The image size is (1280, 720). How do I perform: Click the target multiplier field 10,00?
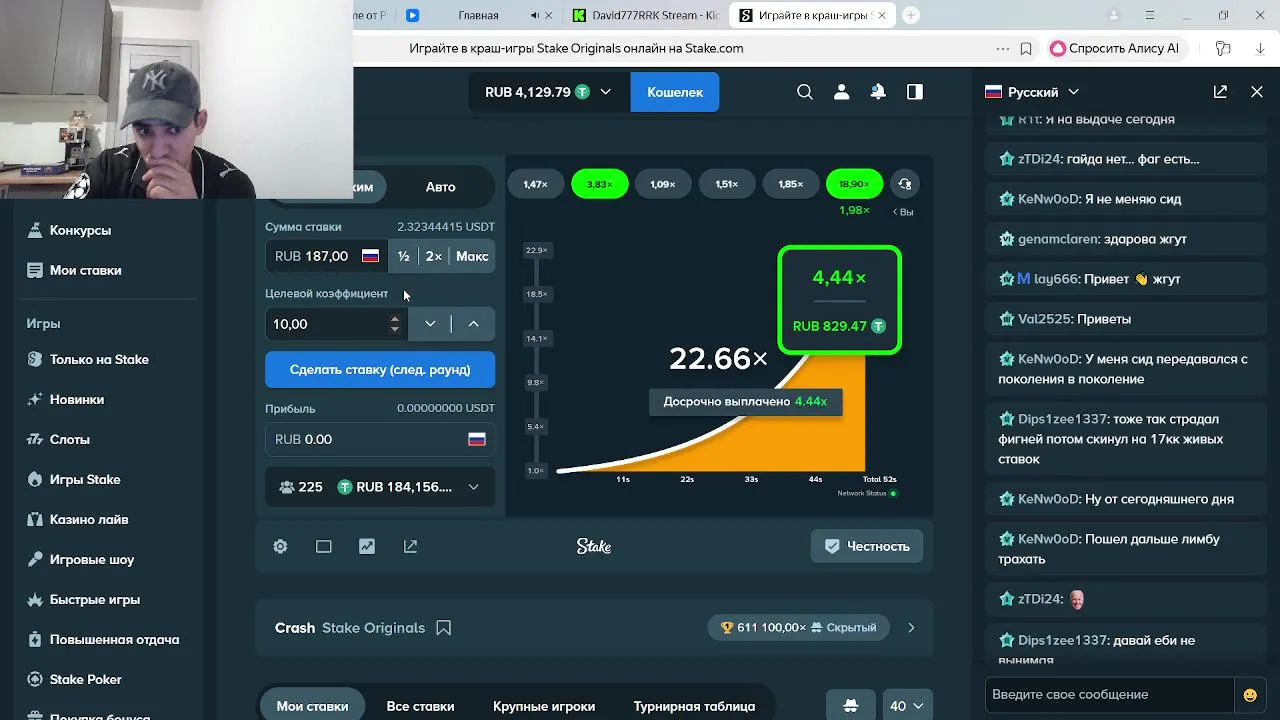336,324
